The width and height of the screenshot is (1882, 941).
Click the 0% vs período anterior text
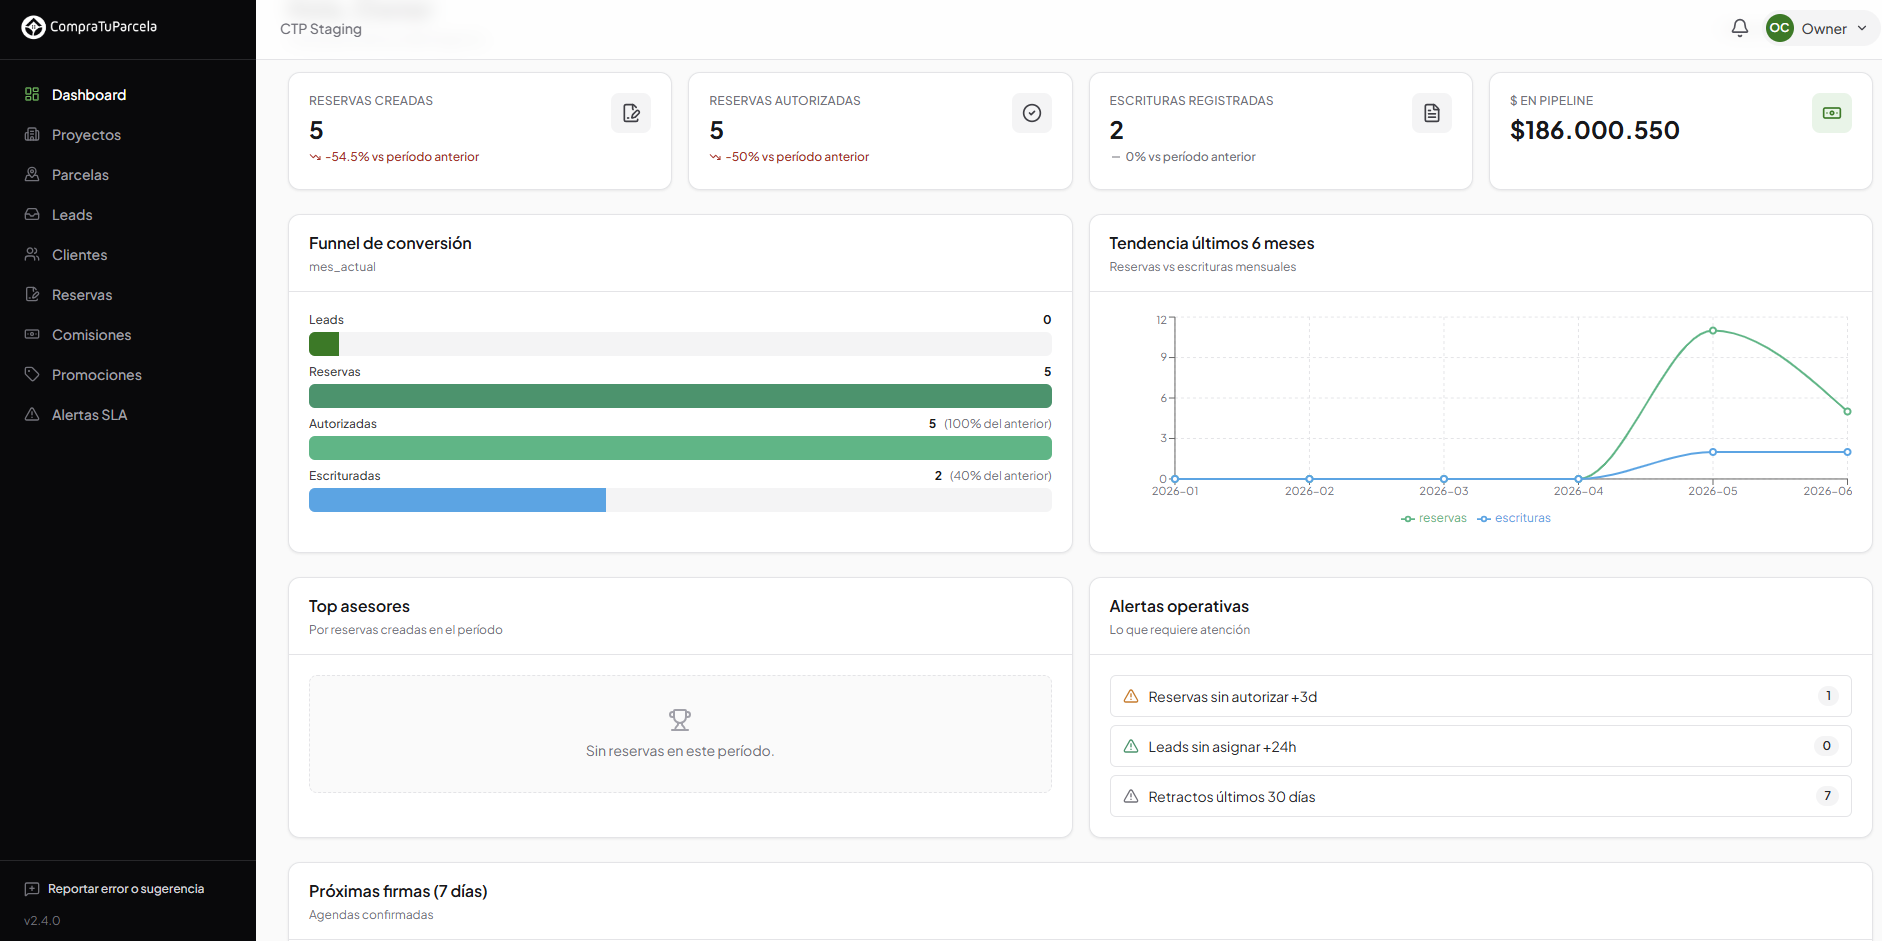(x=1190, y=157)
